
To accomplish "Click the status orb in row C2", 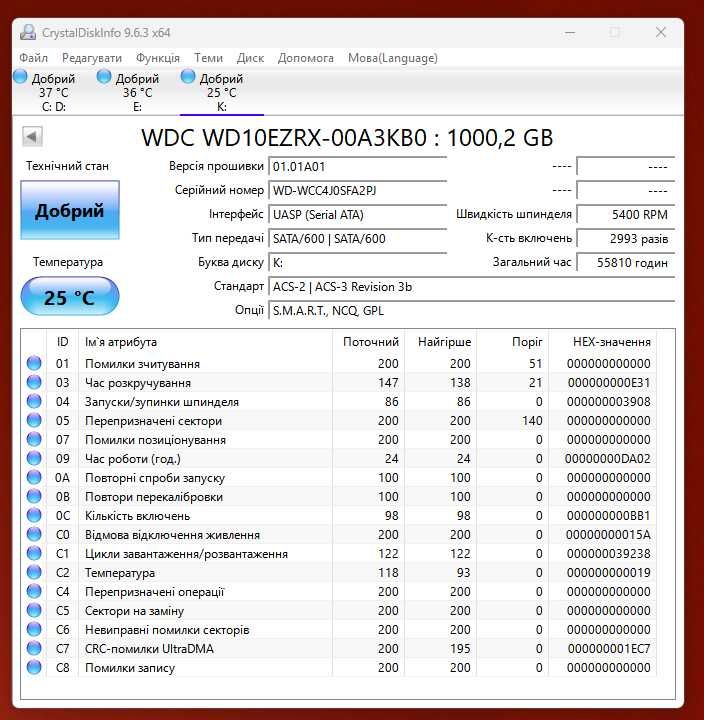I will [34, 573].
